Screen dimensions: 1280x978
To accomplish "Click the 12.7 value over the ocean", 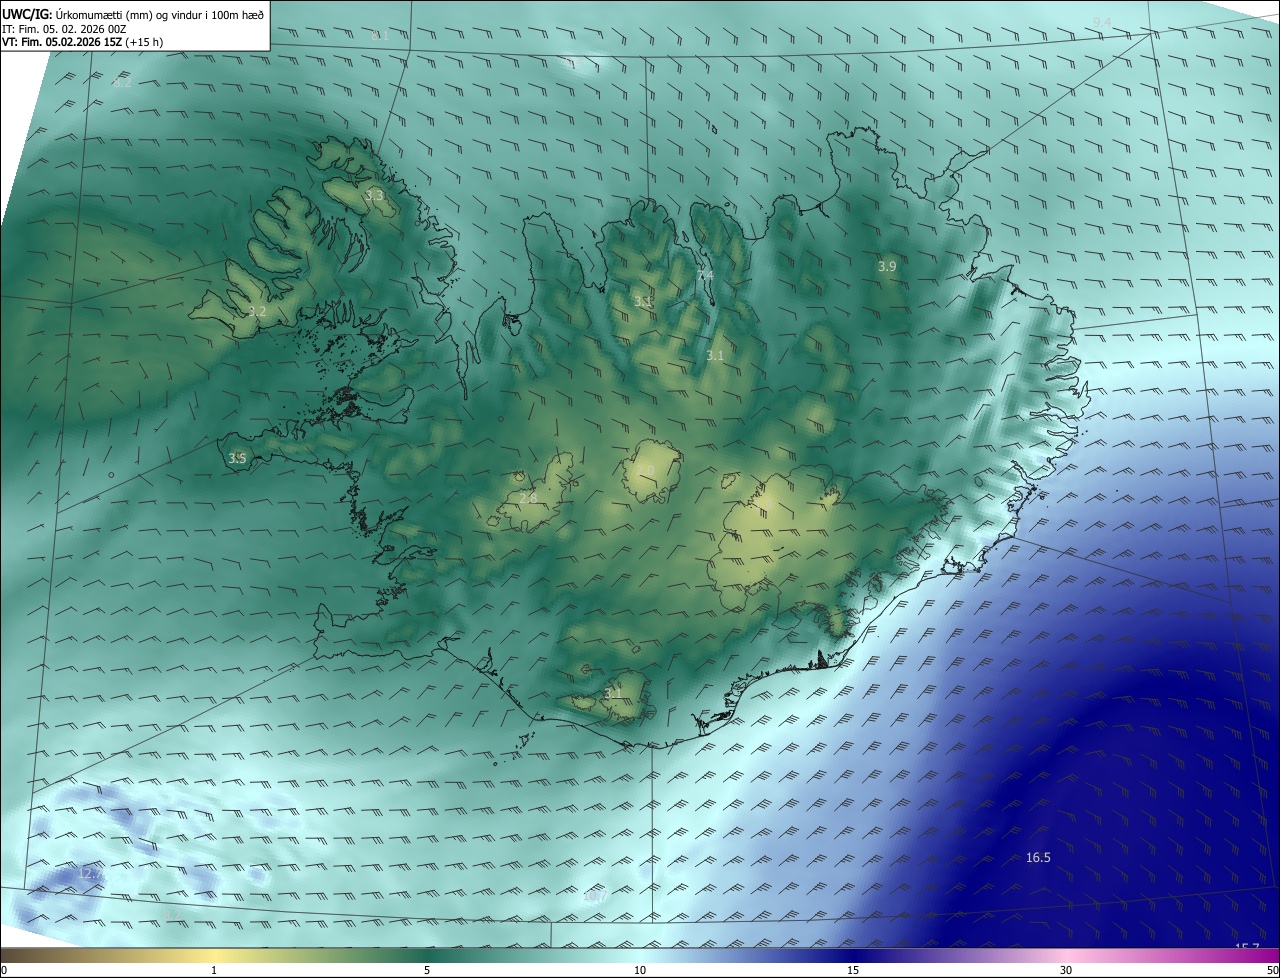I will pos(90,874).
